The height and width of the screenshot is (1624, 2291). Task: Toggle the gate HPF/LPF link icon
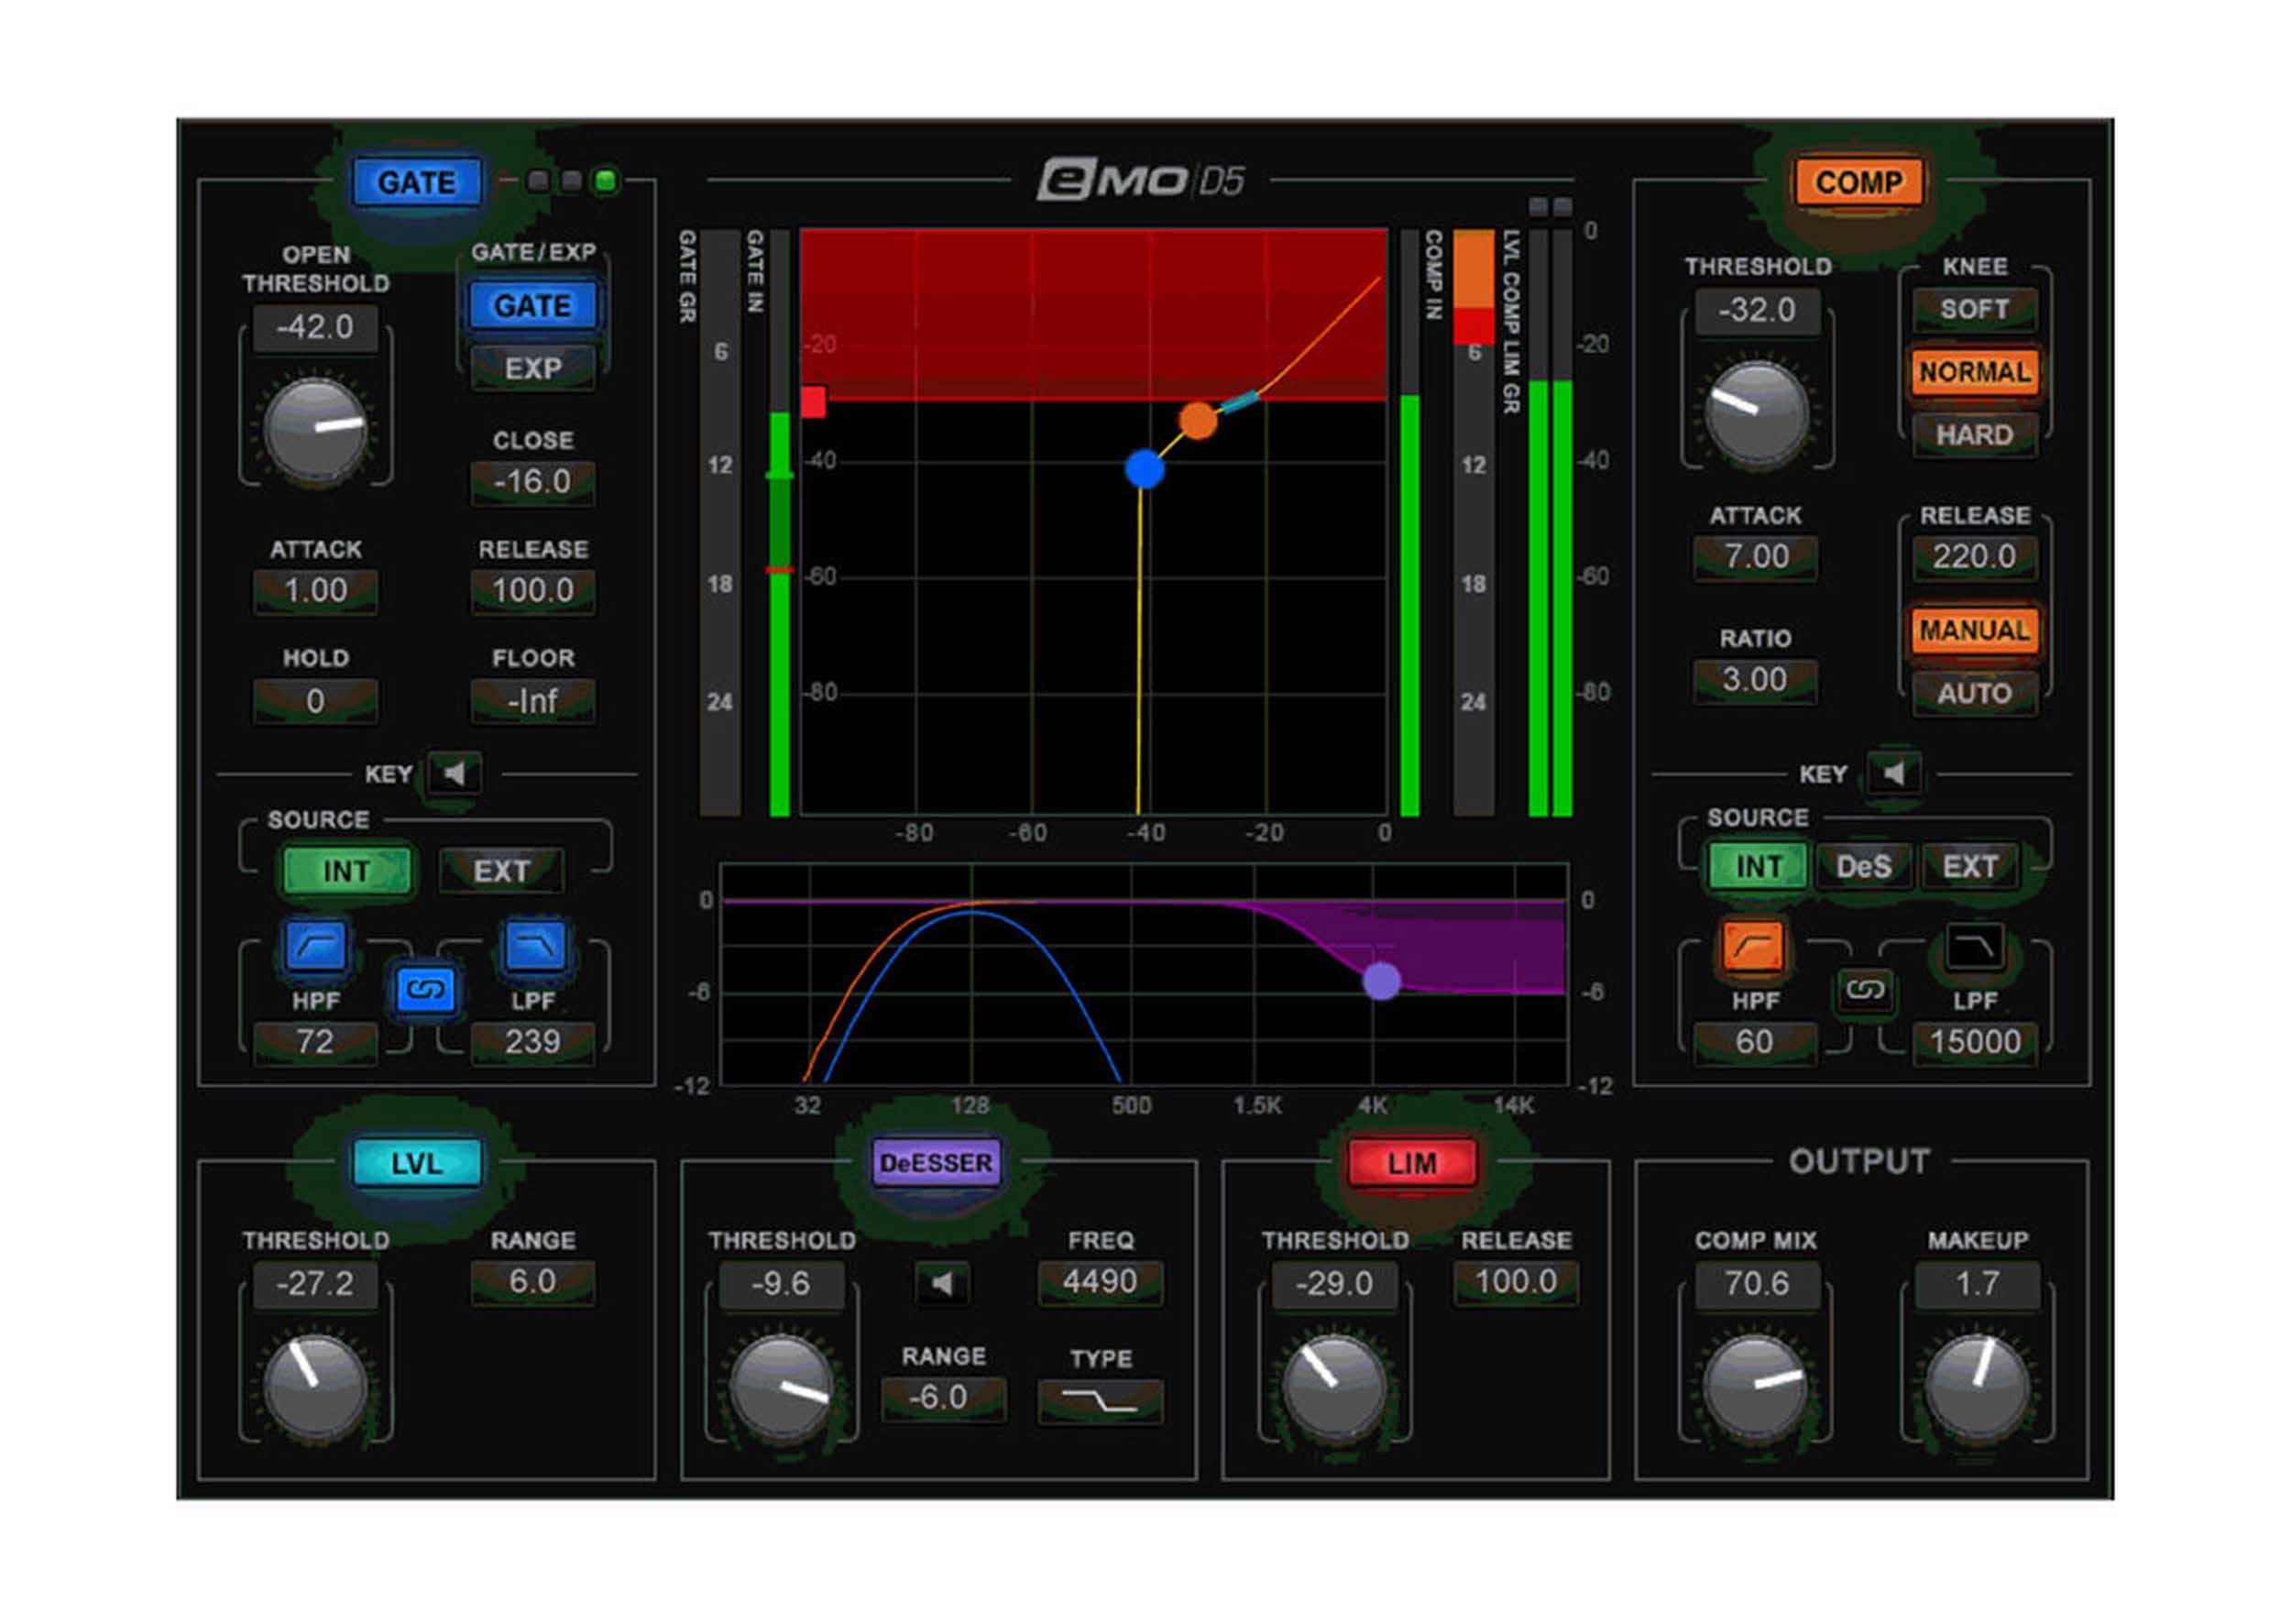coord(425,990)
